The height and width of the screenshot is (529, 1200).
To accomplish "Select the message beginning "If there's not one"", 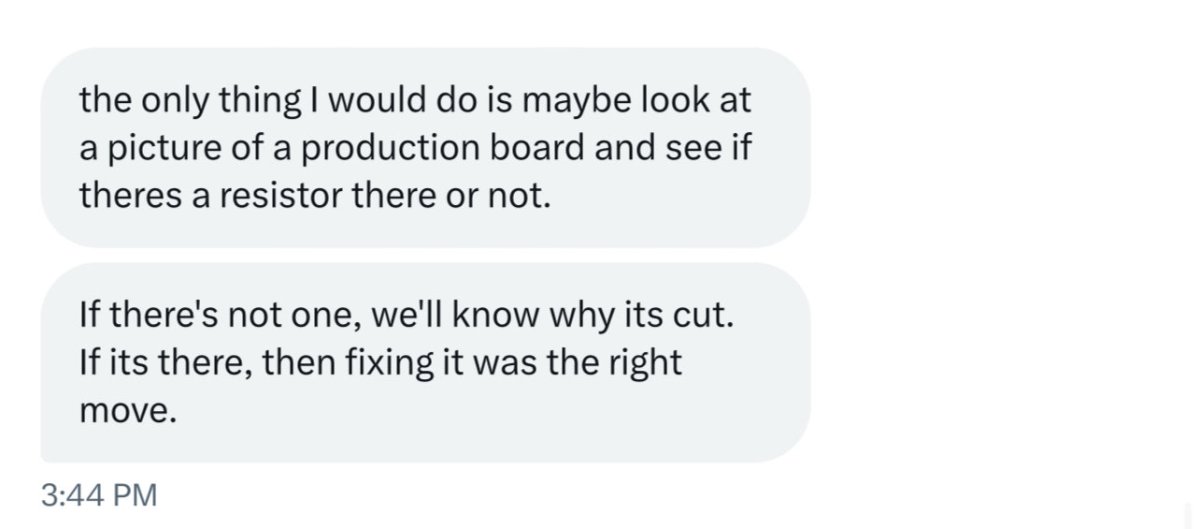I will (425, 363).
